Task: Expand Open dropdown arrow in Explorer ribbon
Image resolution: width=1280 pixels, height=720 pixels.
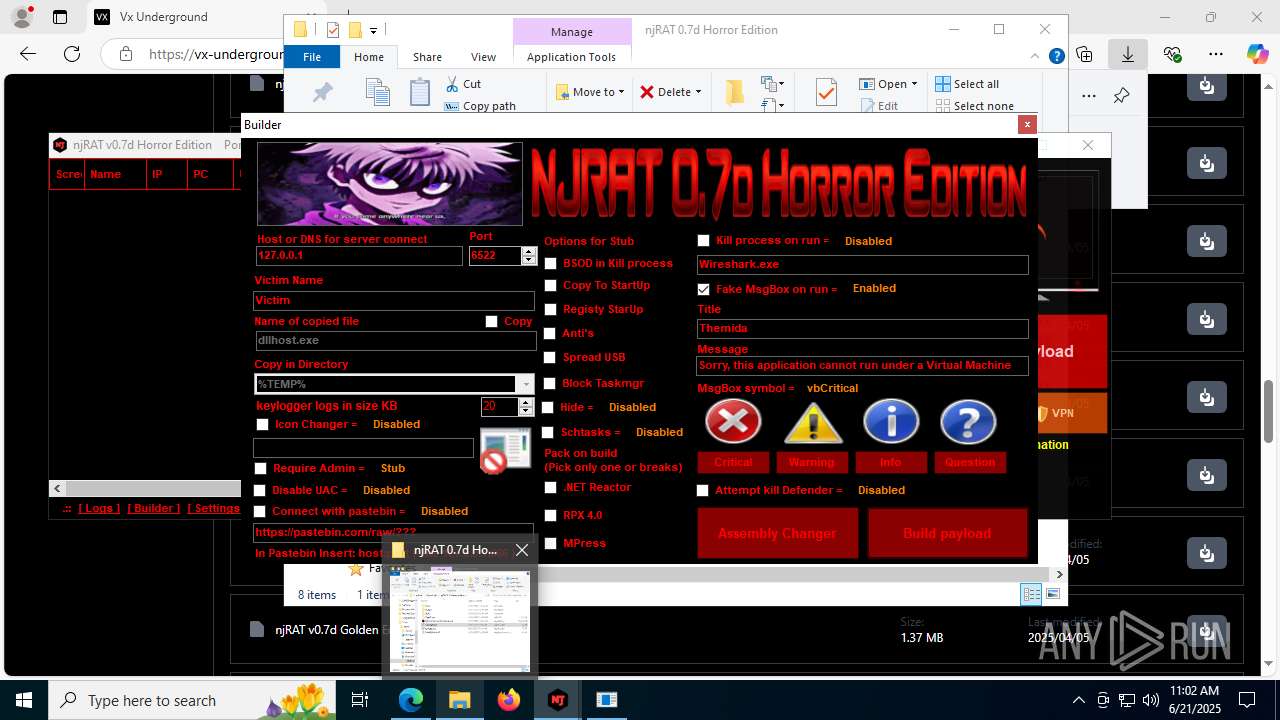Action: pos(914,84)
